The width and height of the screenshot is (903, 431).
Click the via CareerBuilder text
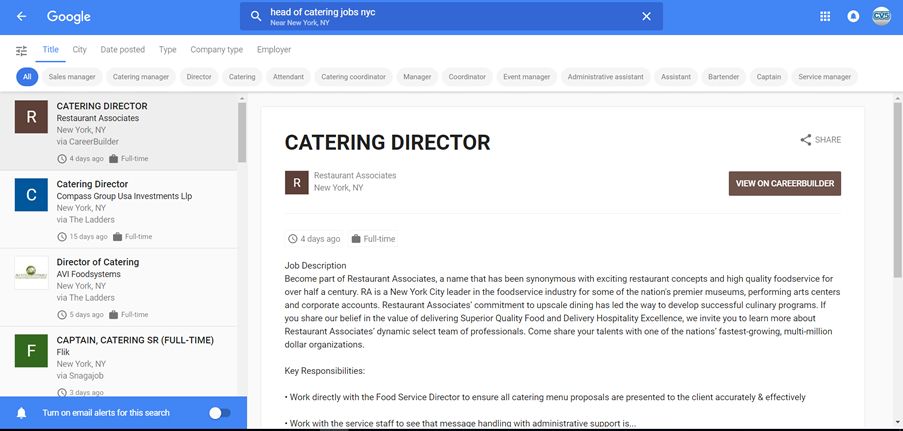click(x=88, y=141)
